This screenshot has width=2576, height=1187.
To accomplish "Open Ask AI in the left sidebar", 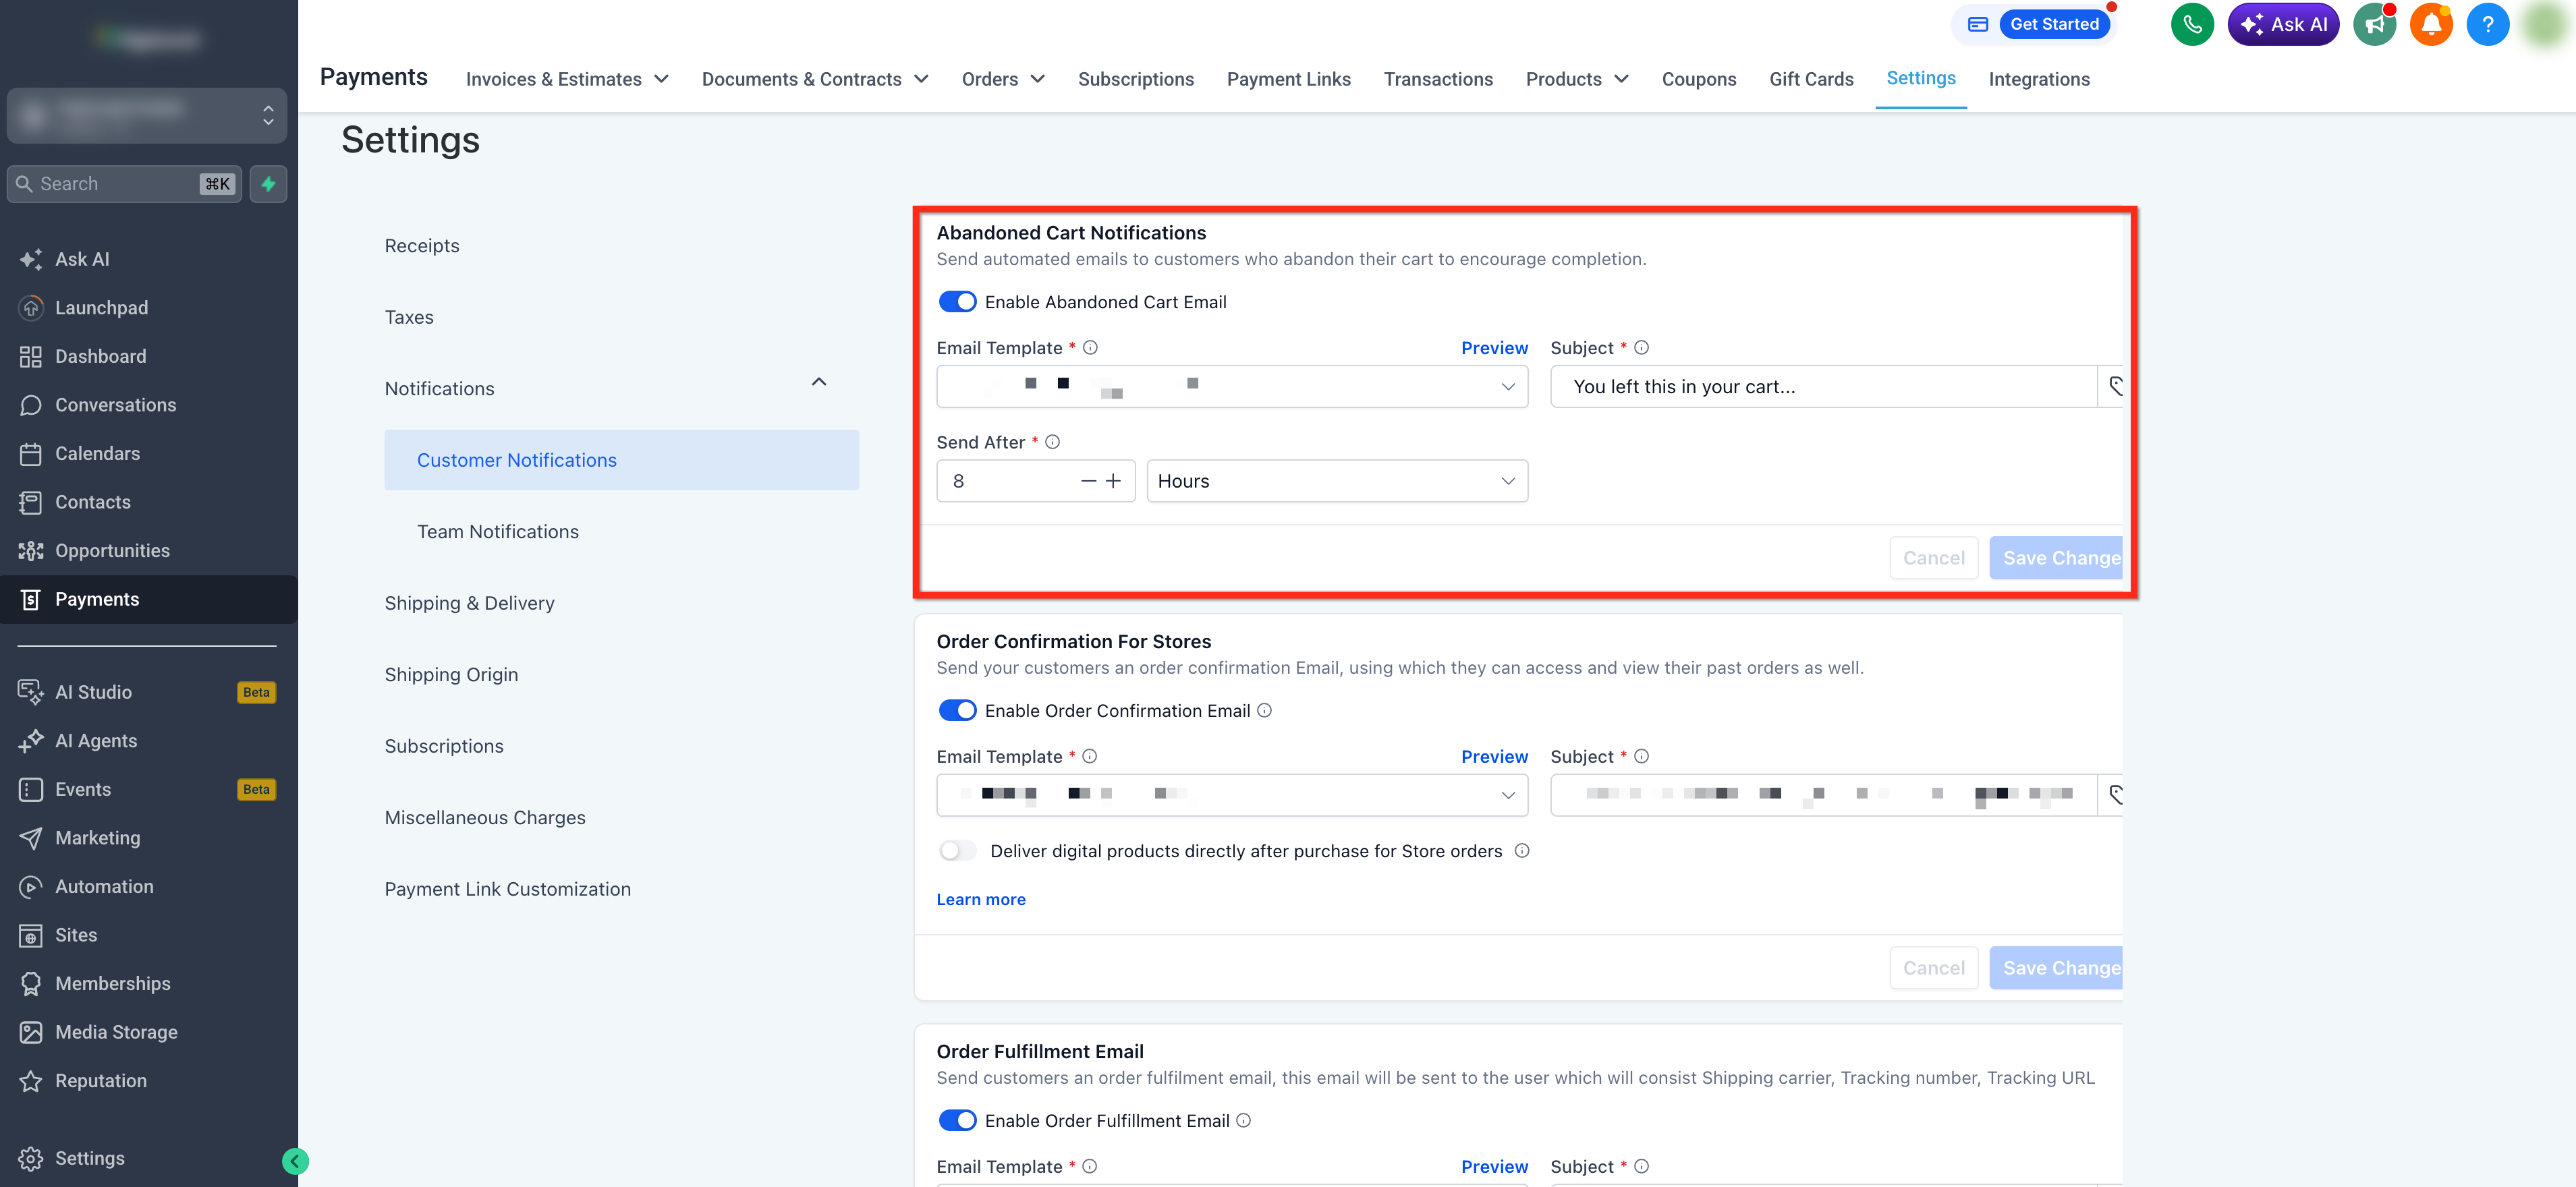I will tap(82, 259).
